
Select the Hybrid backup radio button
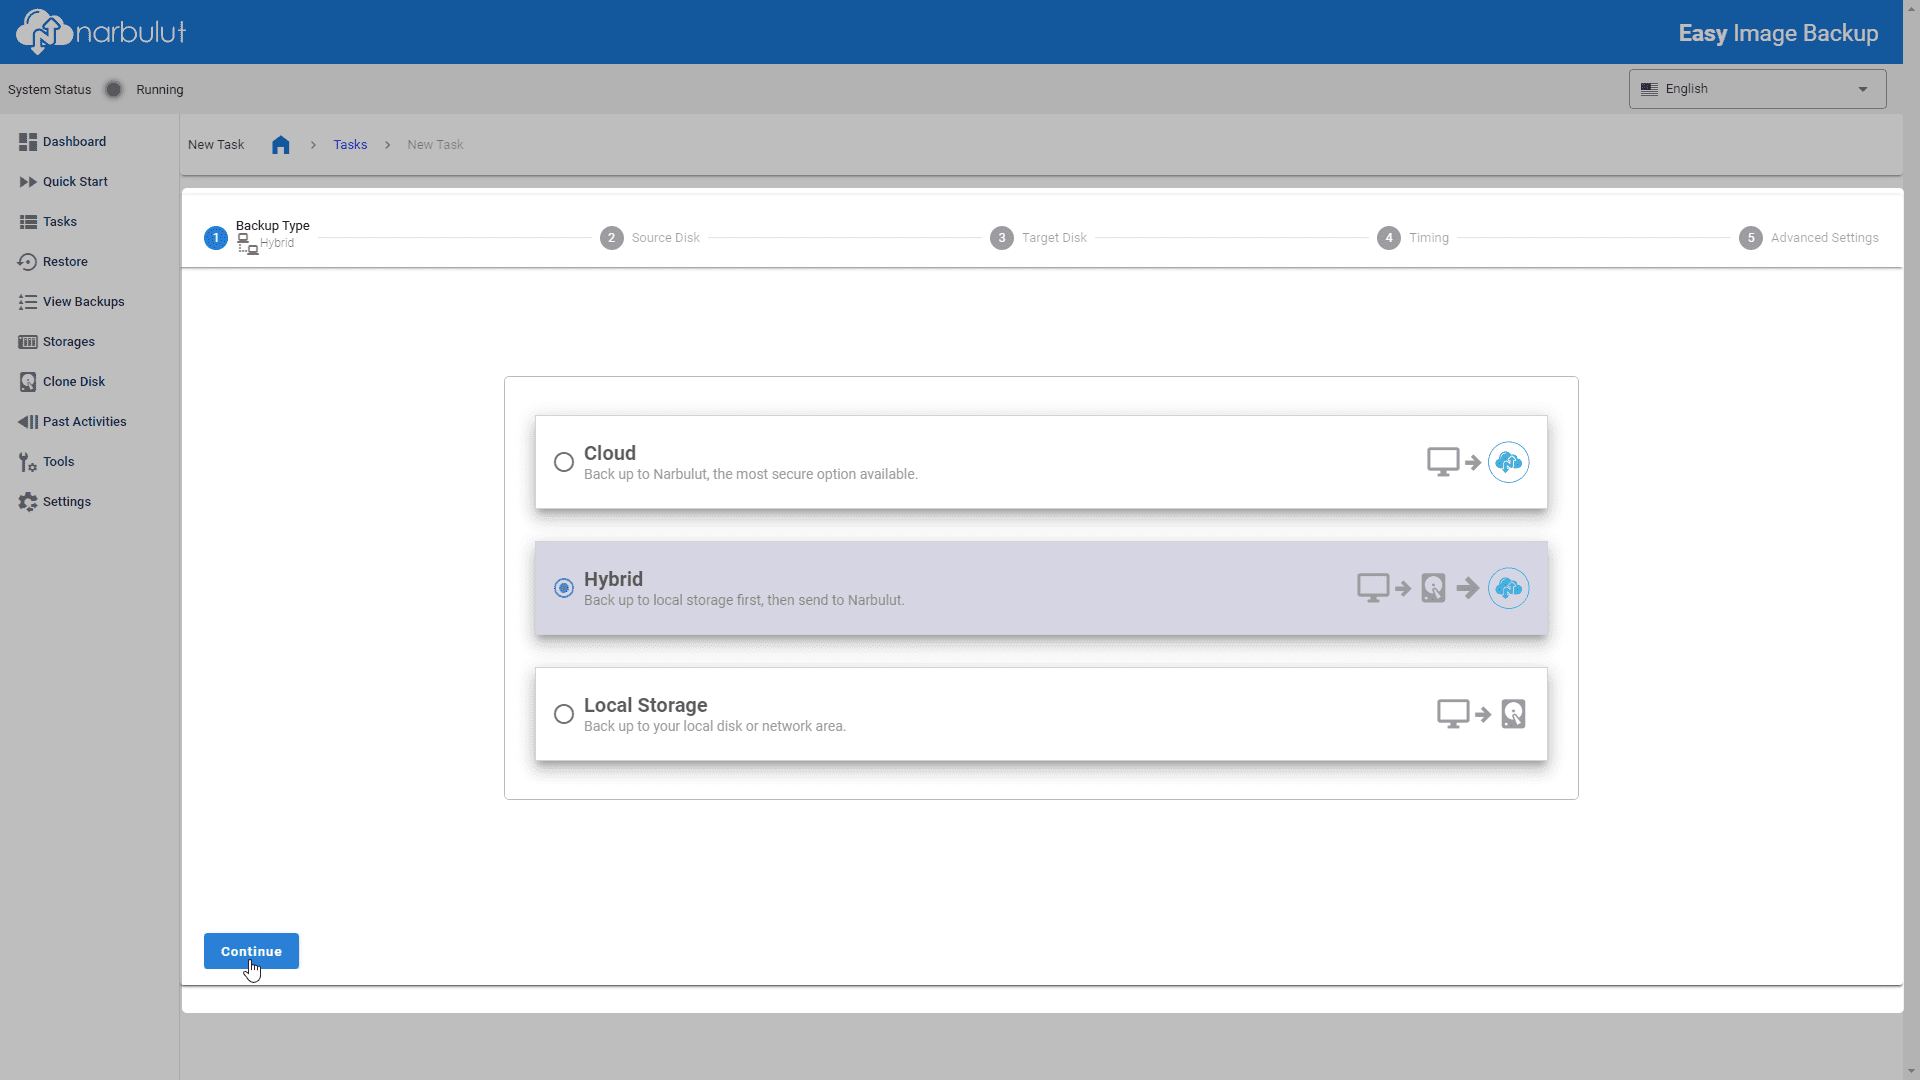(564, 588)
